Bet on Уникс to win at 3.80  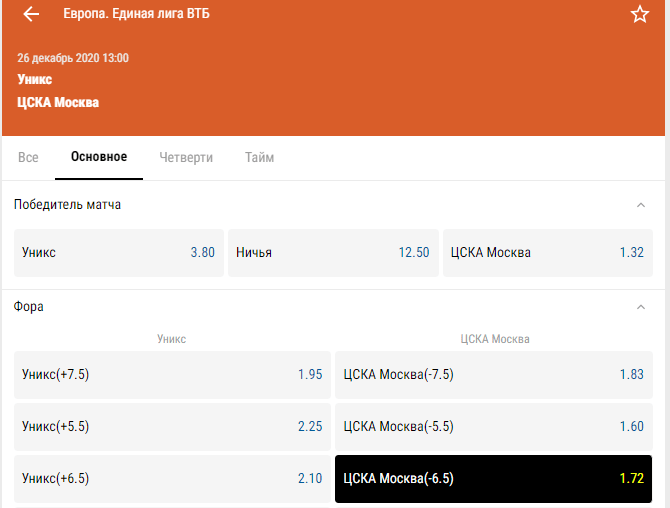click(x=119, y=253)
